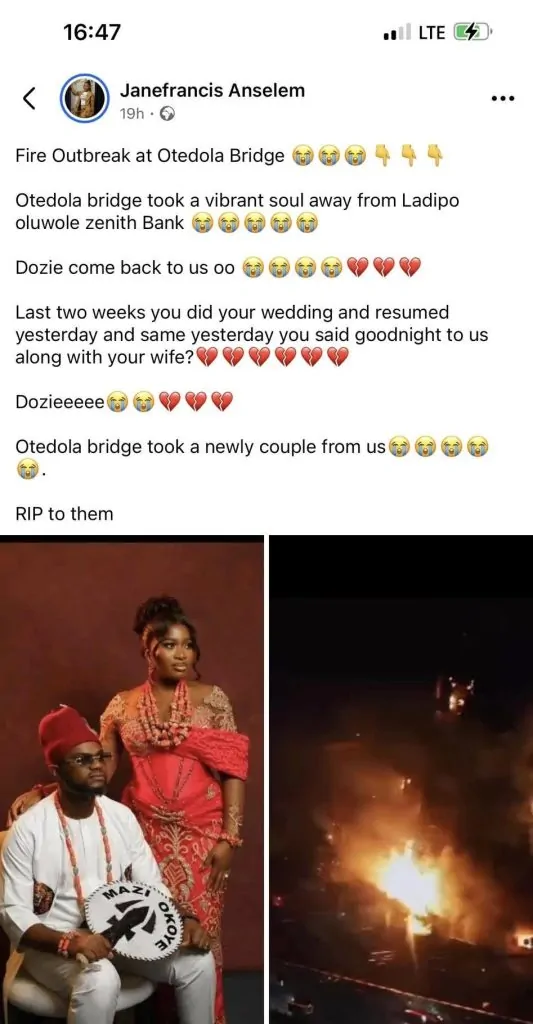Viewport: 533px width, 1024px height.
Task: Tap the battery charging icon in status bar
Action: click(x=471, y=31)
